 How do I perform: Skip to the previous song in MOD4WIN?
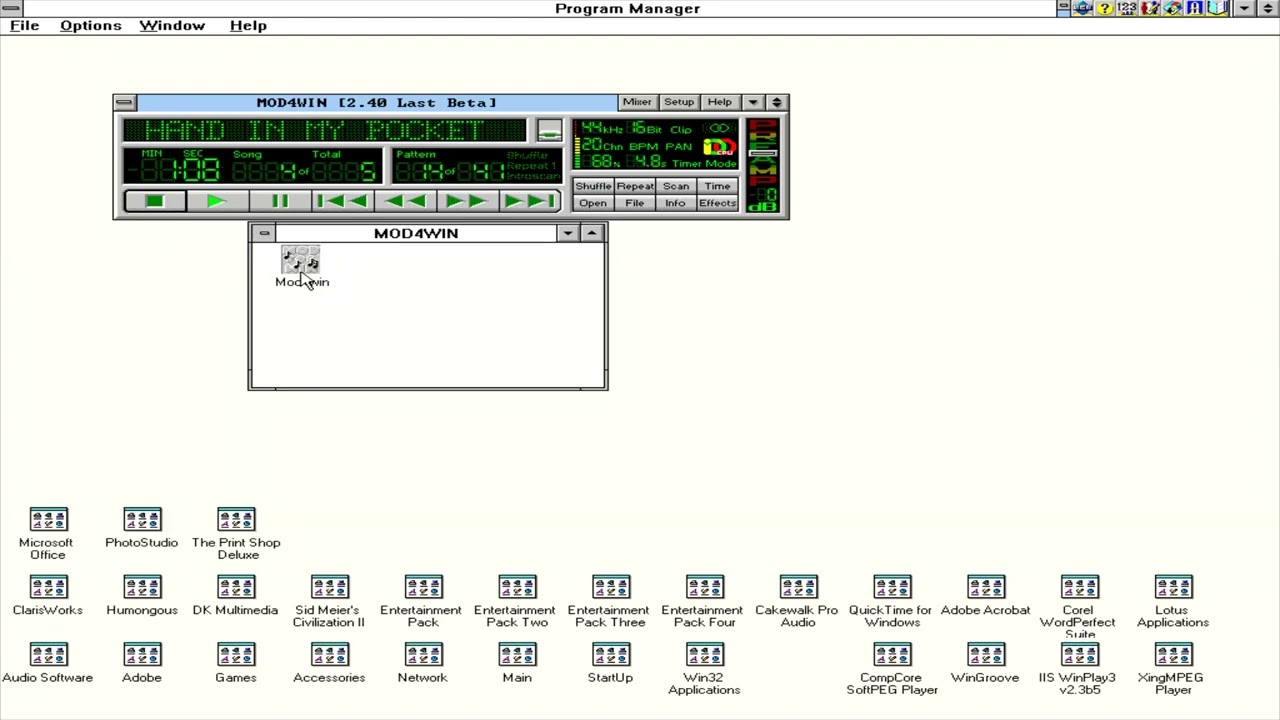[x=342, y=202]
